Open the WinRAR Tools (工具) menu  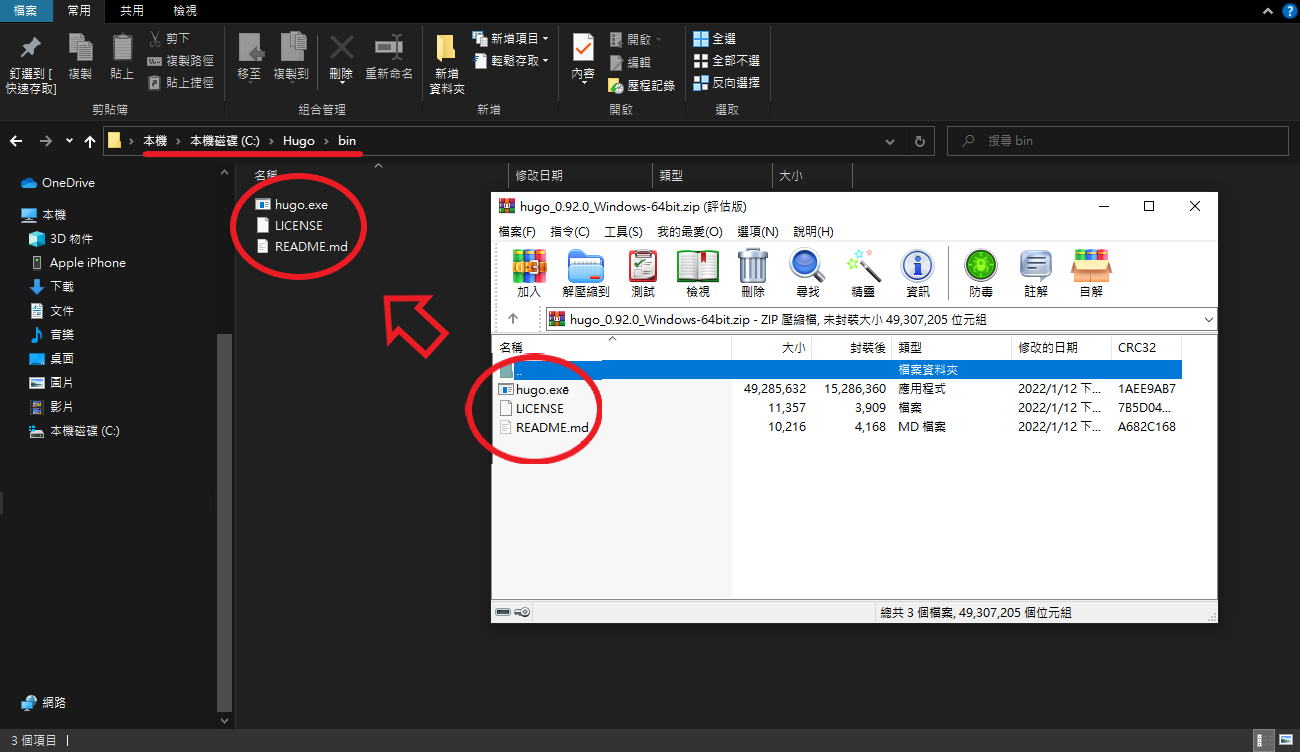coord(622,231)
